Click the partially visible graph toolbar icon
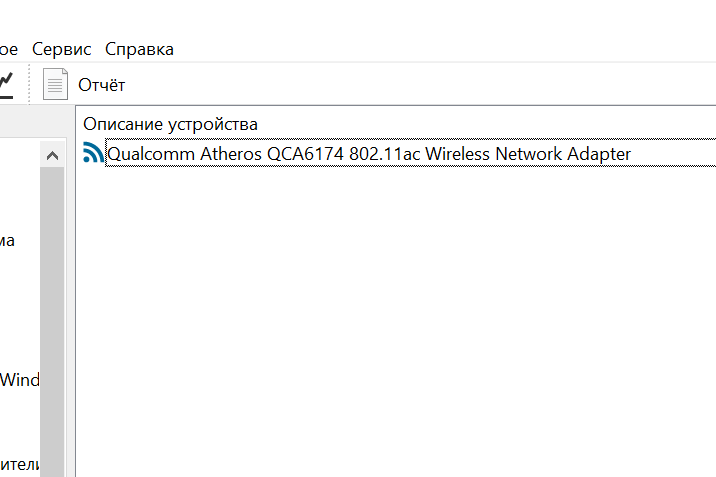The image size is (716, 477). [6, 85]
